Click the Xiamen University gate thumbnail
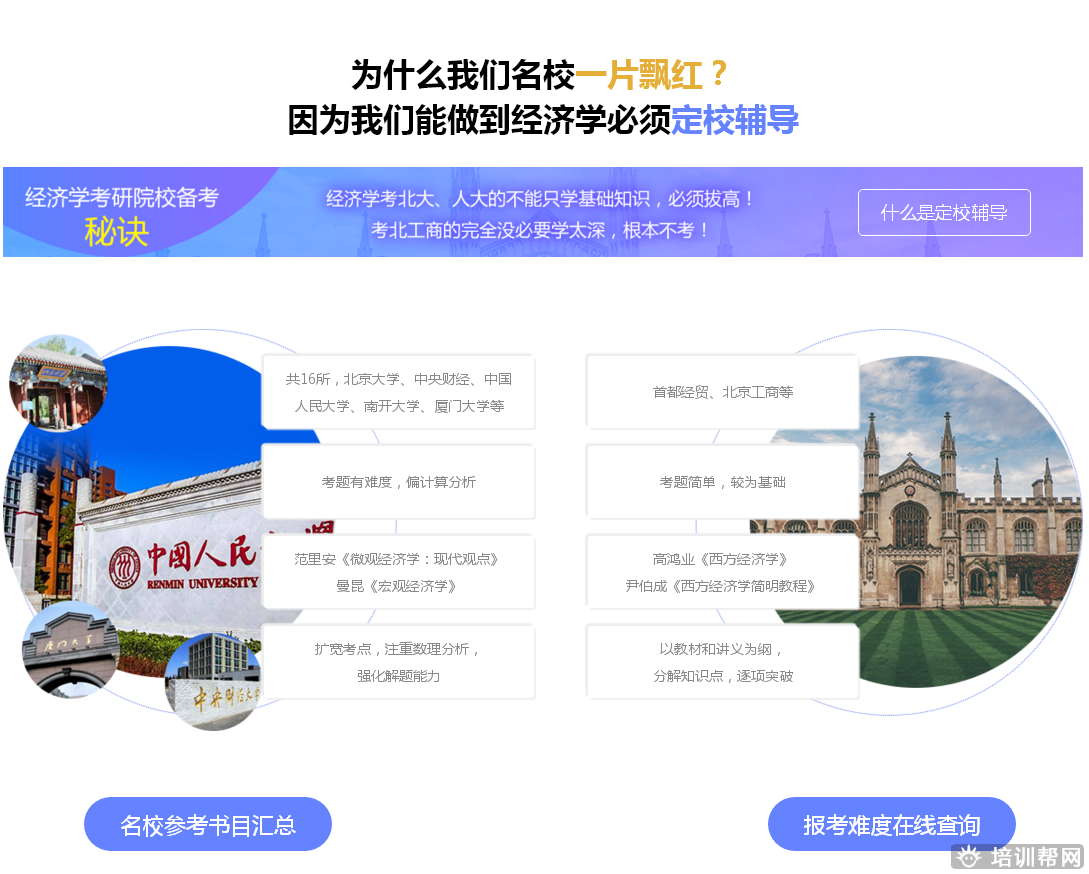 point(71,650)
